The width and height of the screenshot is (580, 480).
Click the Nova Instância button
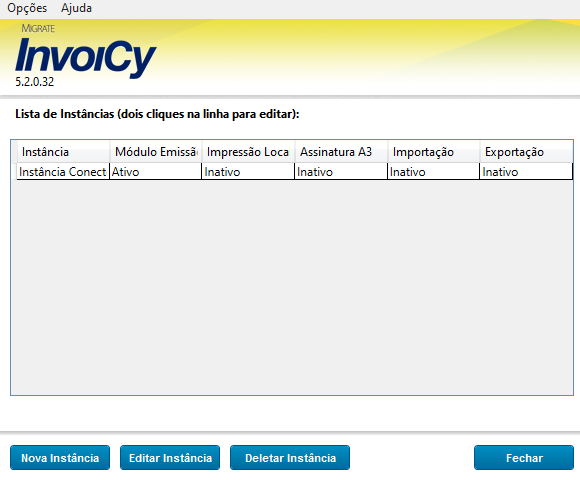pyautogui.click(x=60, y=458)
